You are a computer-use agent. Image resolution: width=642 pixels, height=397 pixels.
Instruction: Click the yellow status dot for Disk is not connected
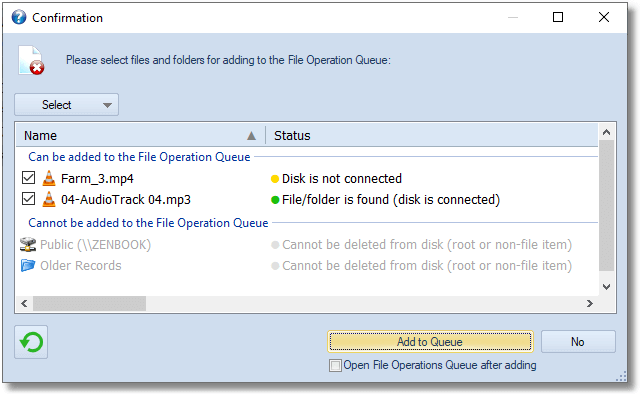(275, 179)
